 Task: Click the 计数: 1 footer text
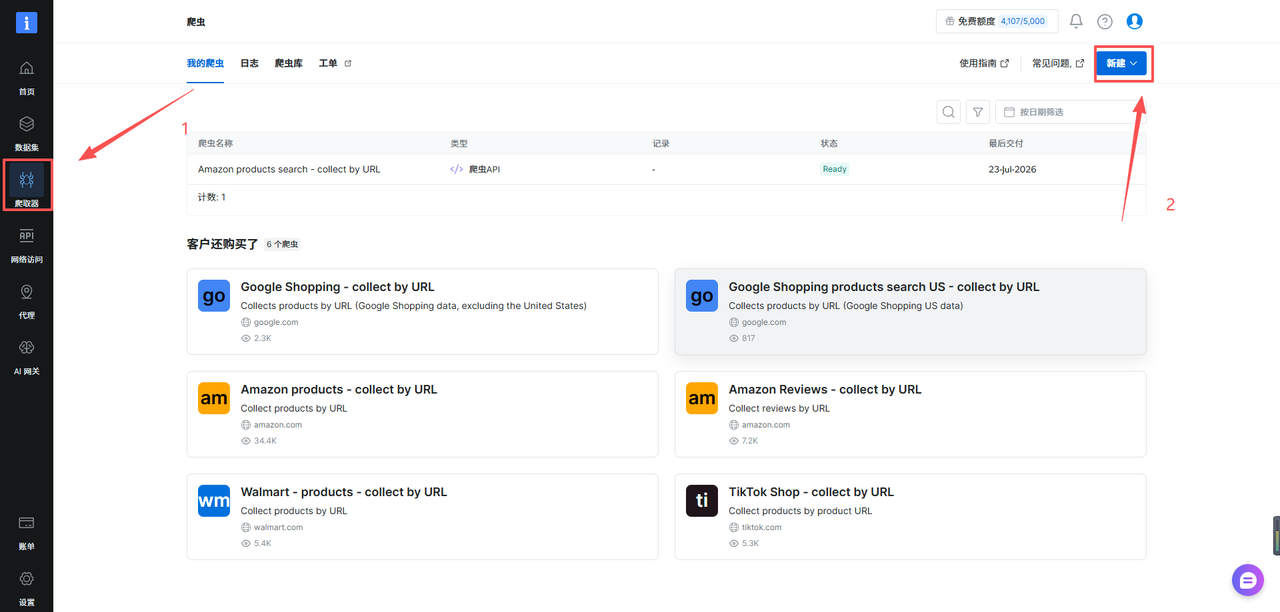[x=212, y=197]
